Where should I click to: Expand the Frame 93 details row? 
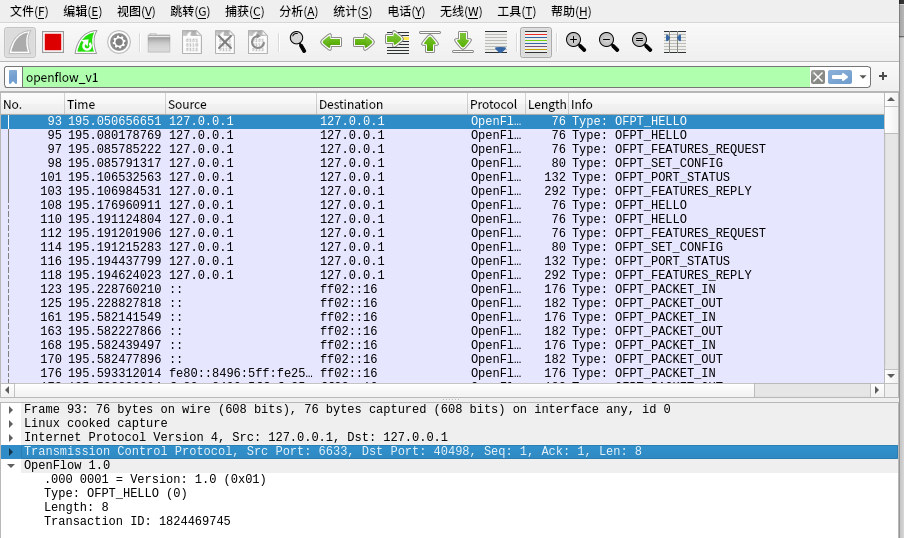pos(11,410)
